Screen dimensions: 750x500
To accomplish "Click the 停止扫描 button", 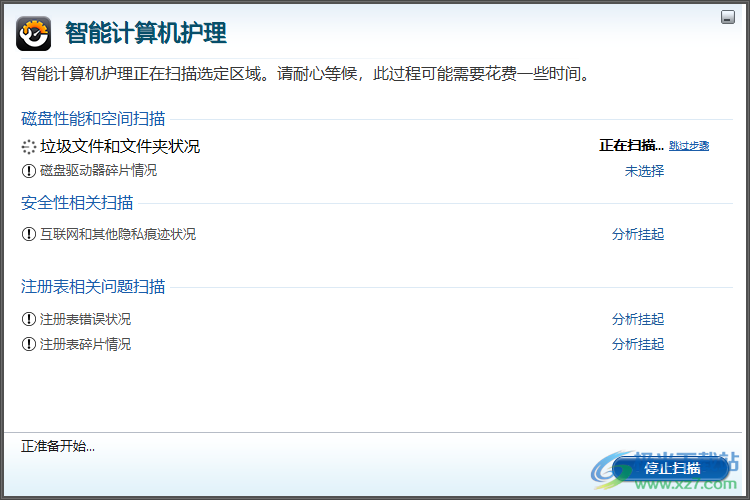I will click(671, 468).
